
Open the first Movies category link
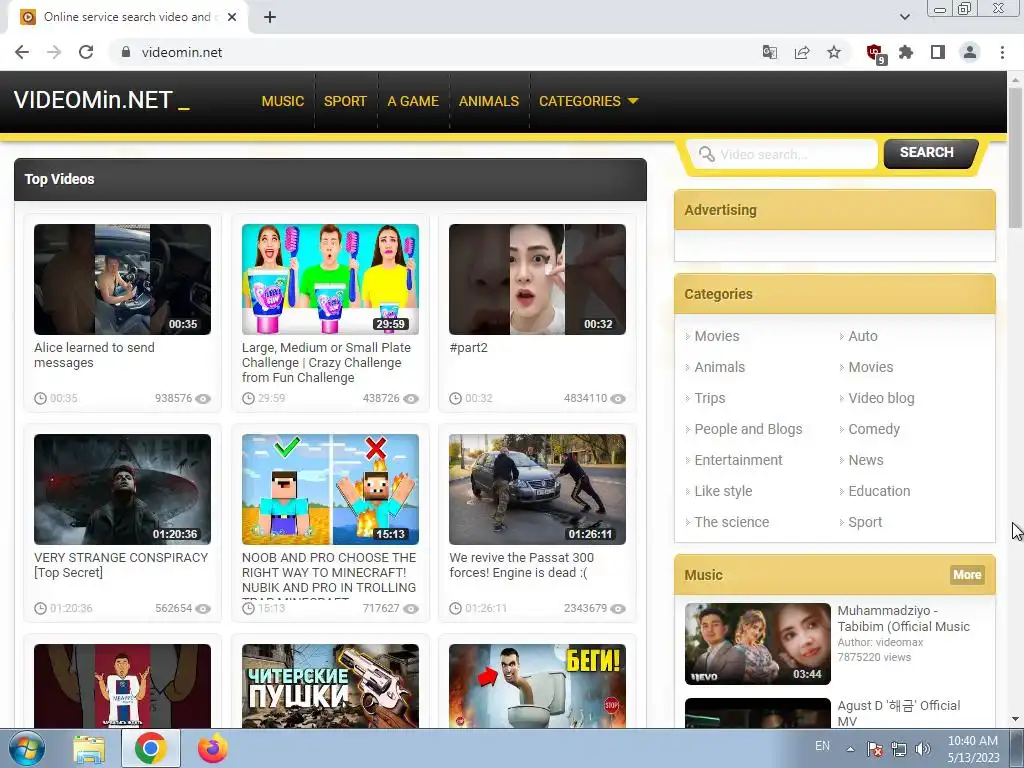pos(716,336)
